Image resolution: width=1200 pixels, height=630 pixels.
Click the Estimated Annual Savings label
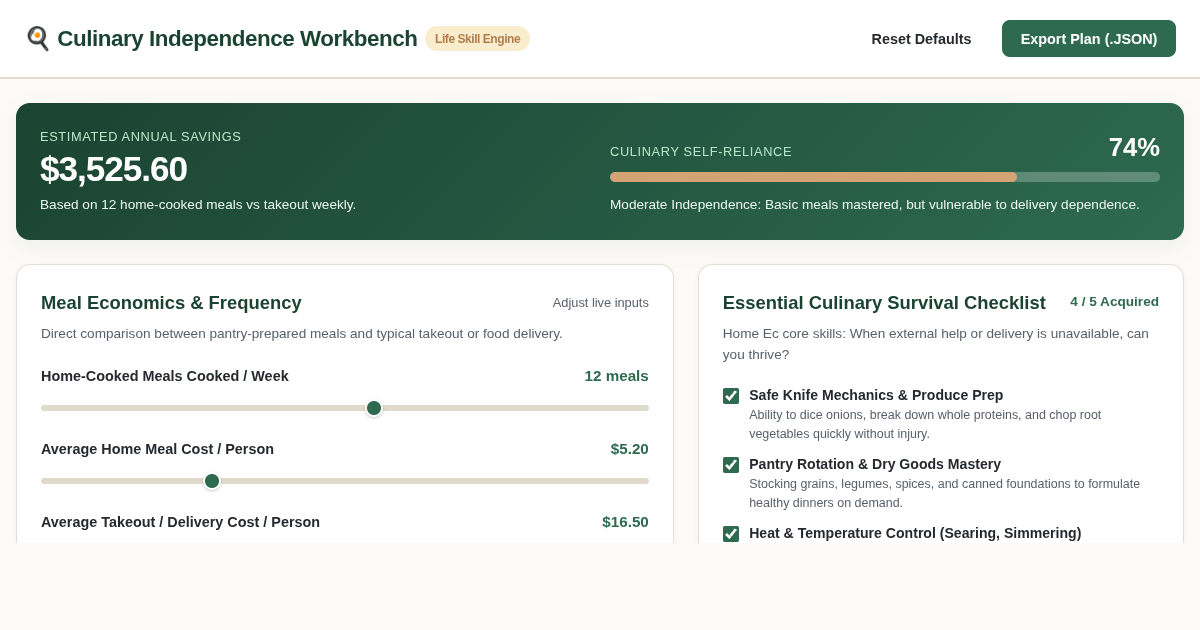click(x=141, y=137)
